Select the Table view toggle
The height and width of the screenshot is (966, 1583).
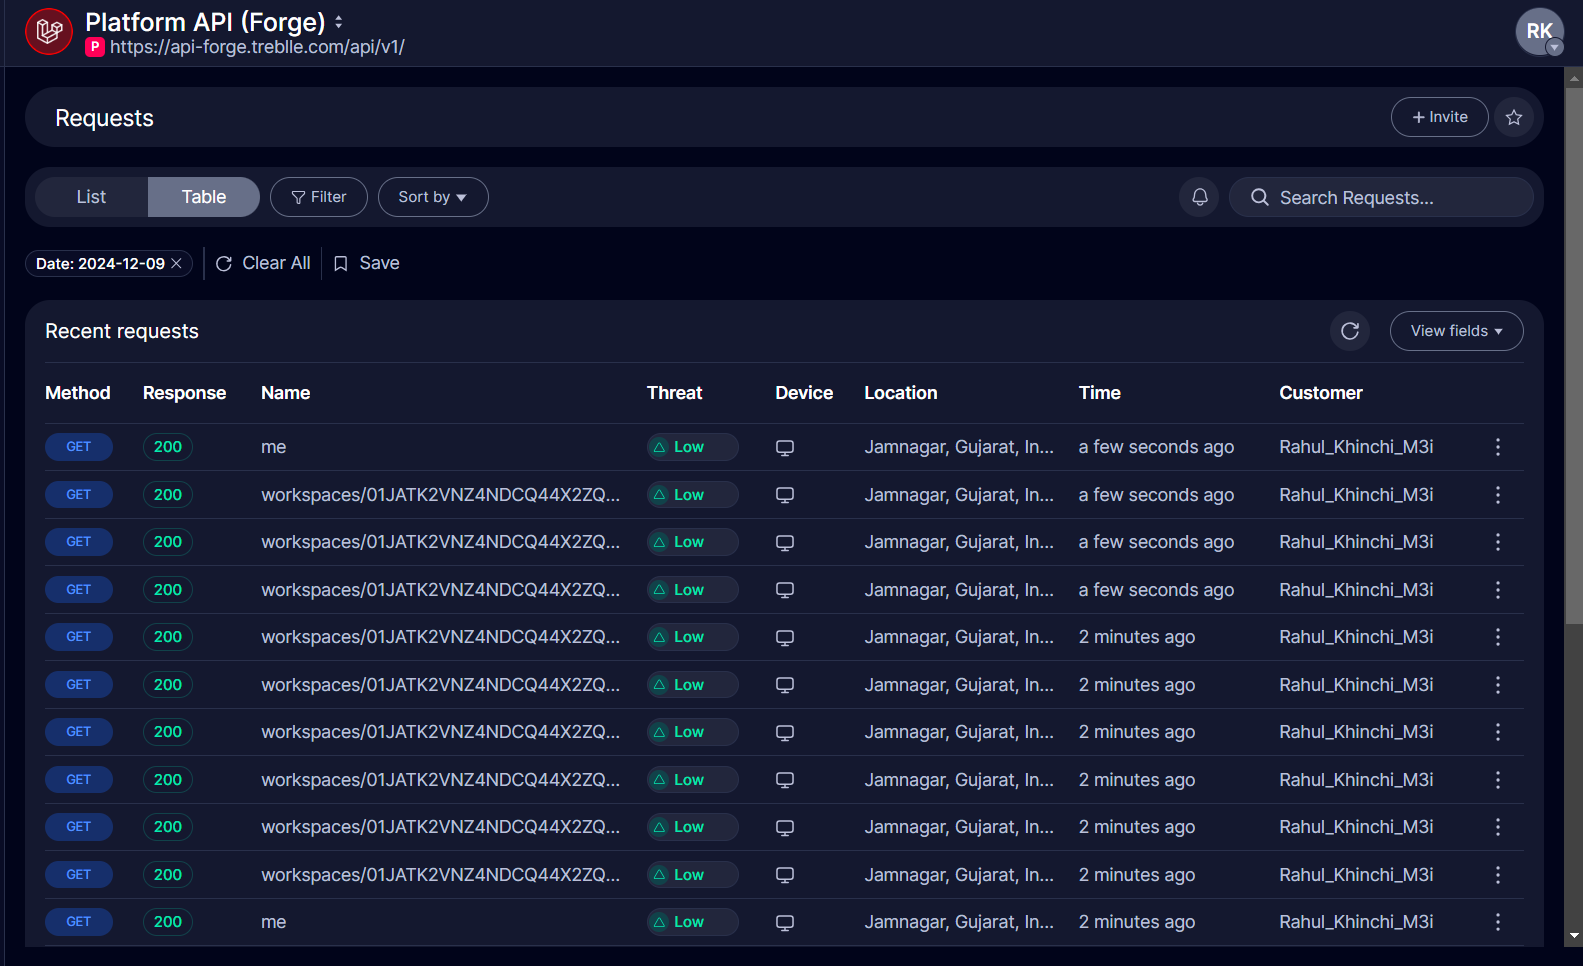[204, 197]
